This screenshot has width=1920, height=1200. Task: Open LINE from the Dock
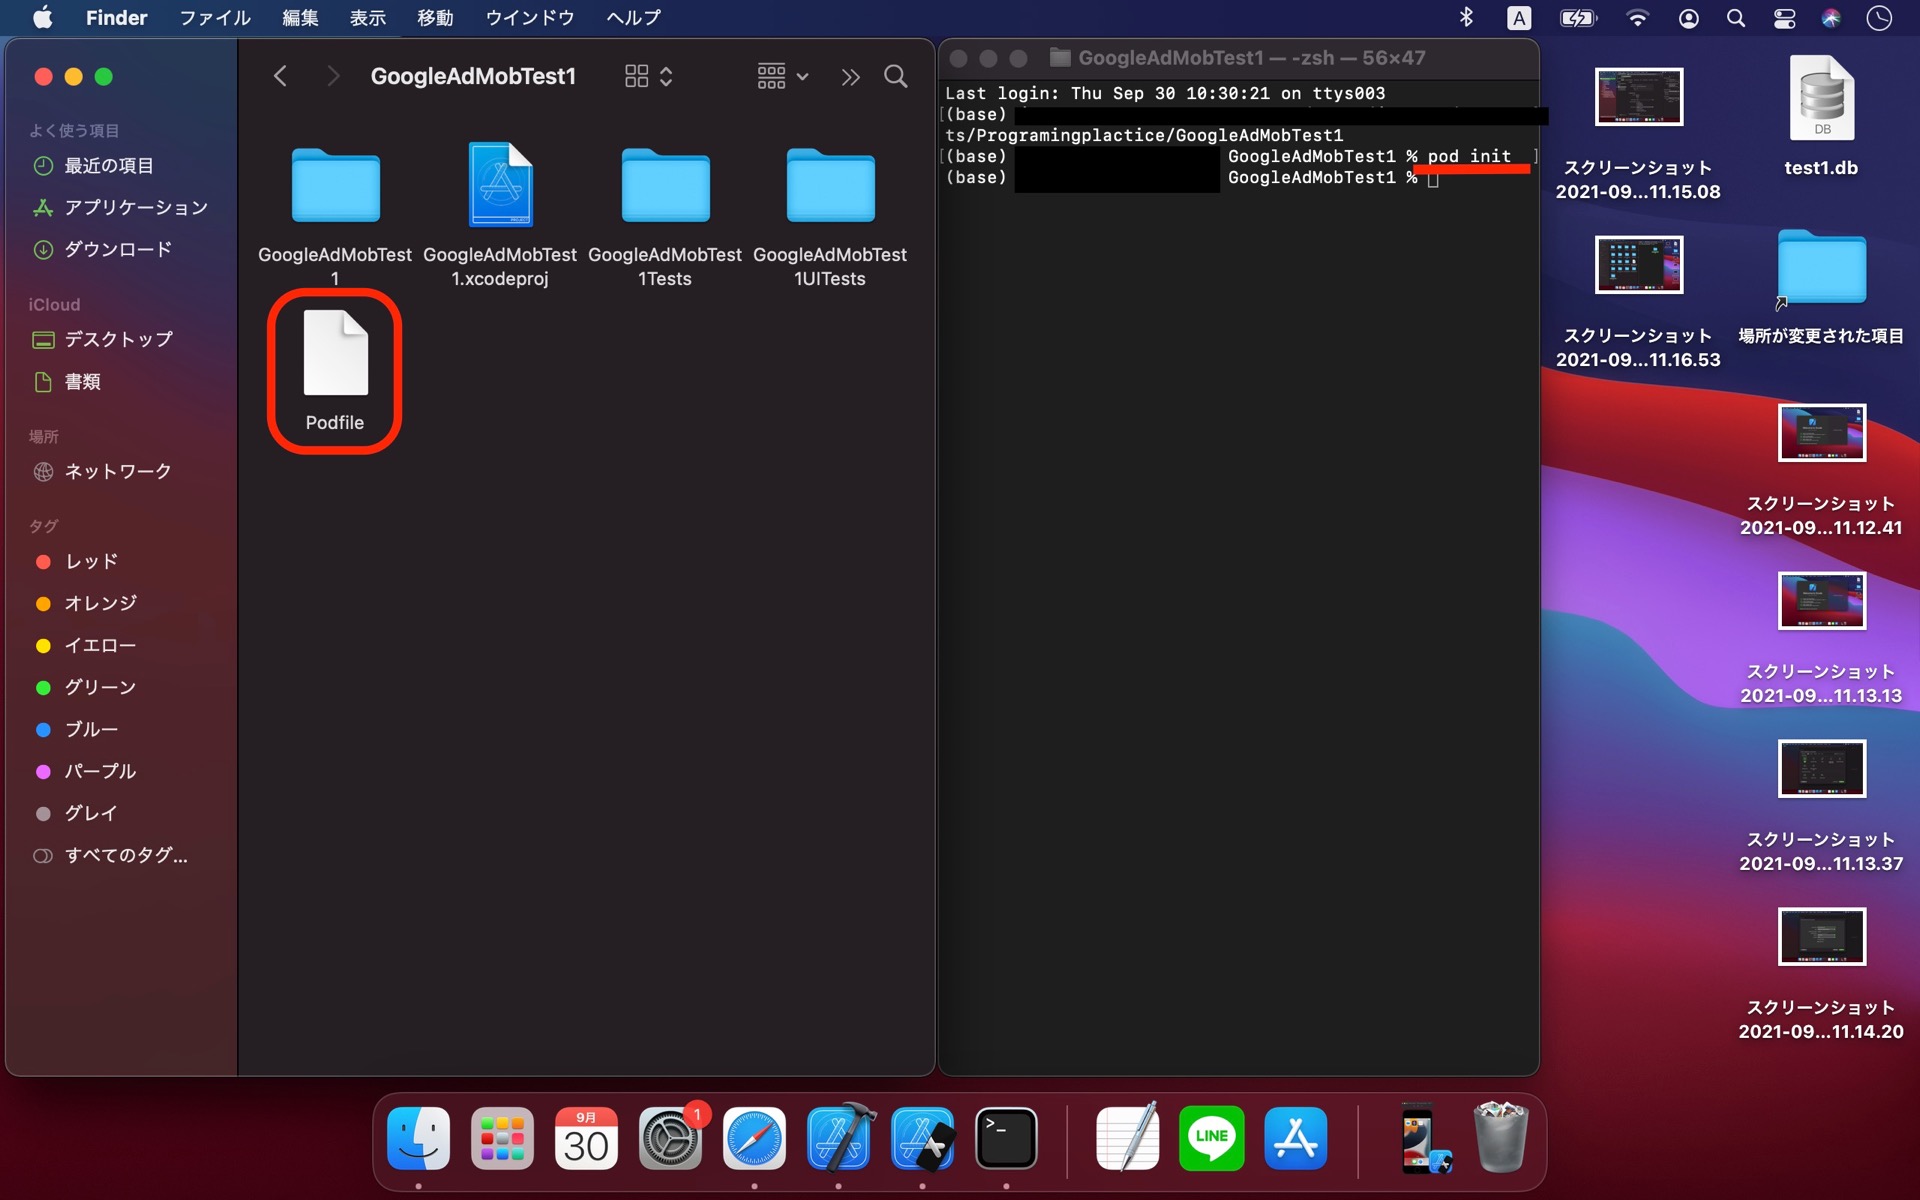[1212, 1138]
